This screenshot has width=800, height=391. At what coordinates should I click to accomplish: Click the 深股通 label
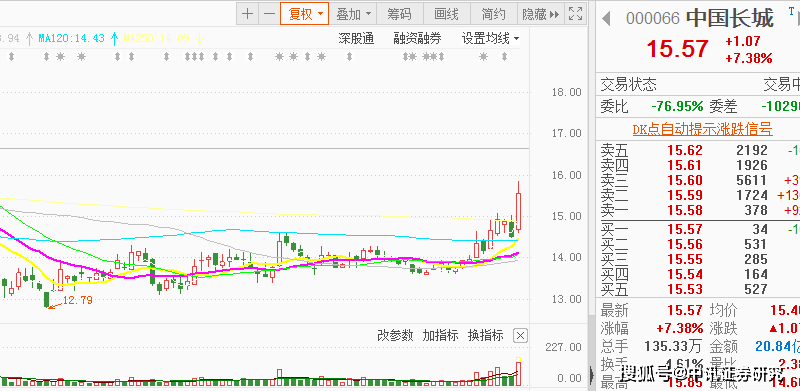pos(356,38)
